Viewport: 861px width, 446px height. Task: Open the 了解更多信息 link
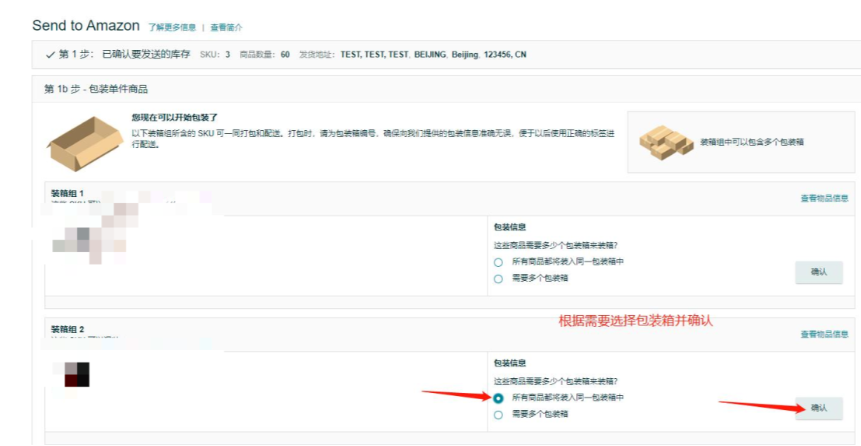[x=172, y=27]
